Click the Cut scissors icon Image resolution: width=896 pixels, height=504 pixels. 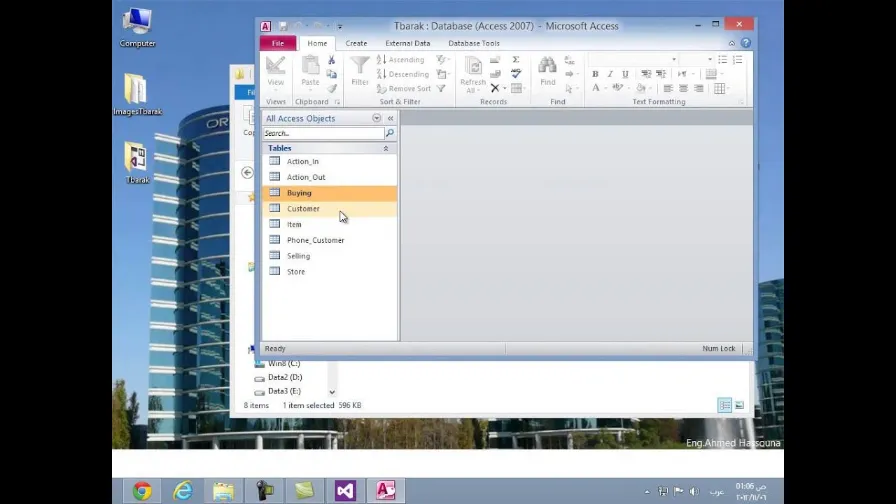331,59
